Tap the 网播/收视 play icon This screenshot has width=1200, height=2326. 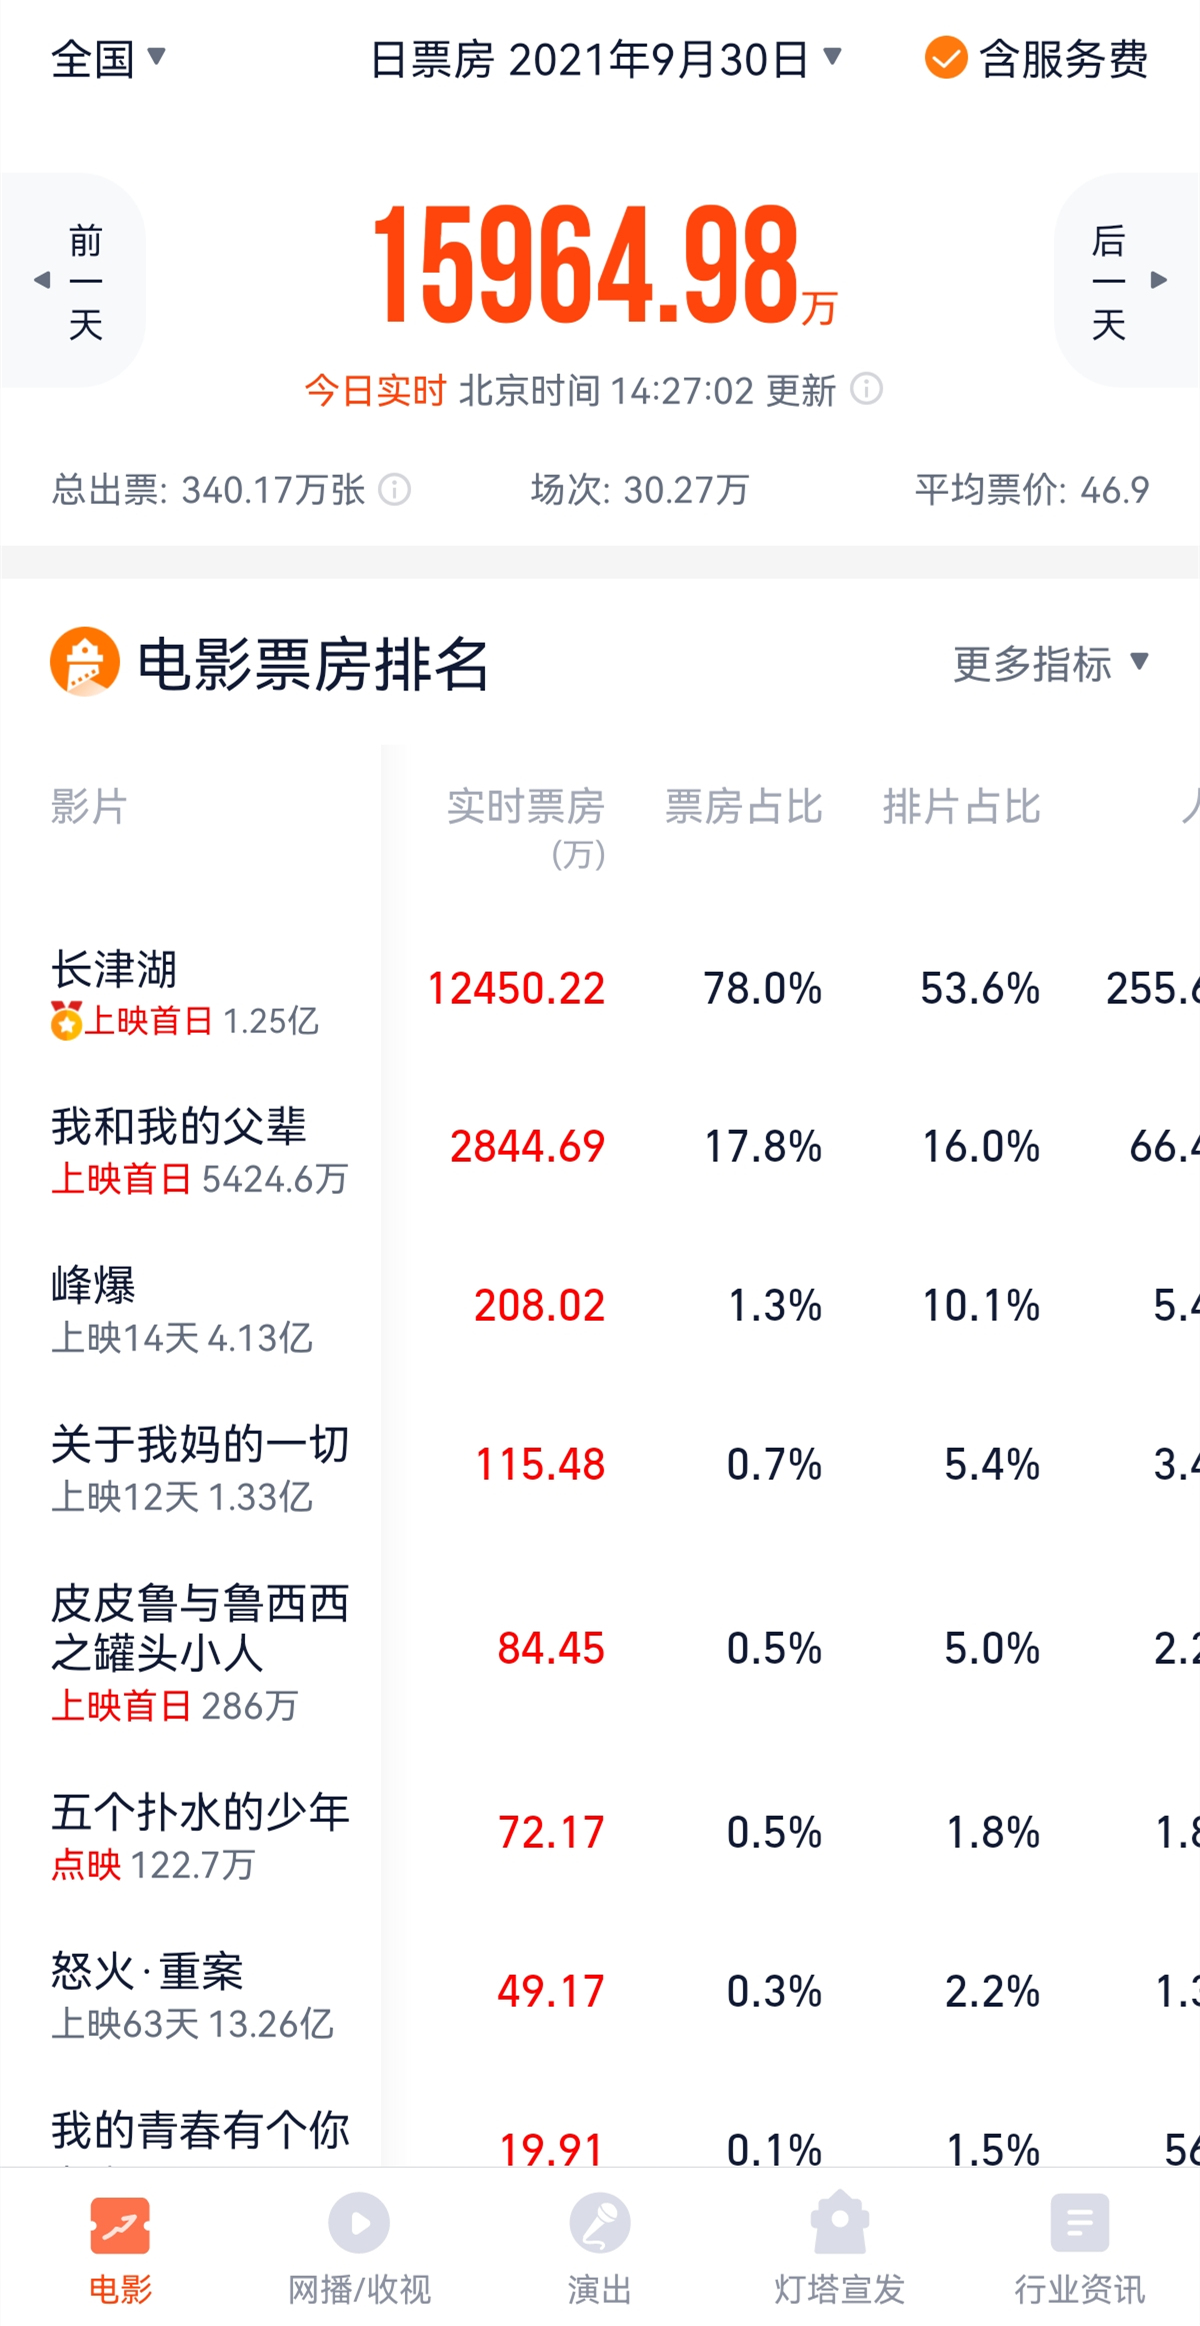pos(359,2223)
